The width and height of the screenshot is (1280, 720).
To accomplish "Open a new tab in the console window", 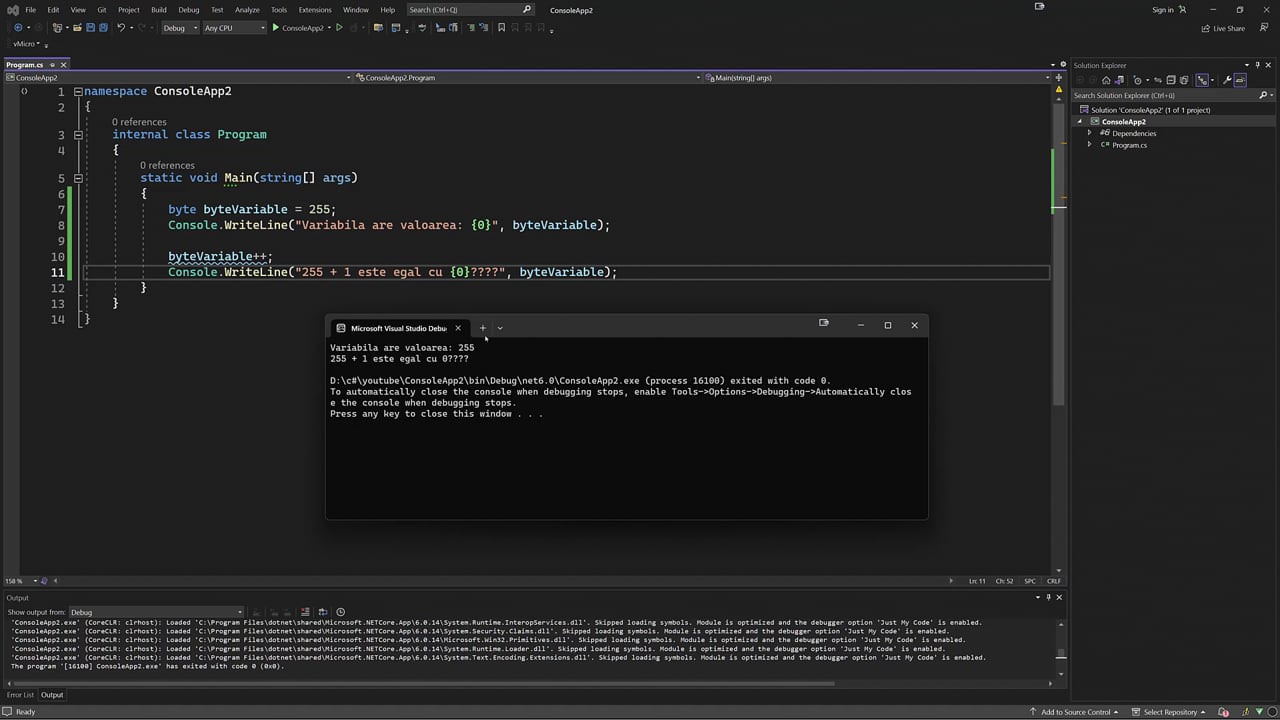I will coord(482,328).
